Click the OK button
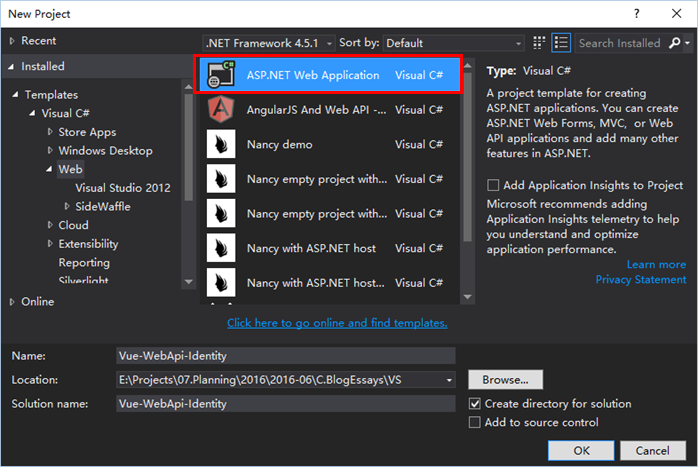Viewport: 698px width, 467px height. click(581, 451)
